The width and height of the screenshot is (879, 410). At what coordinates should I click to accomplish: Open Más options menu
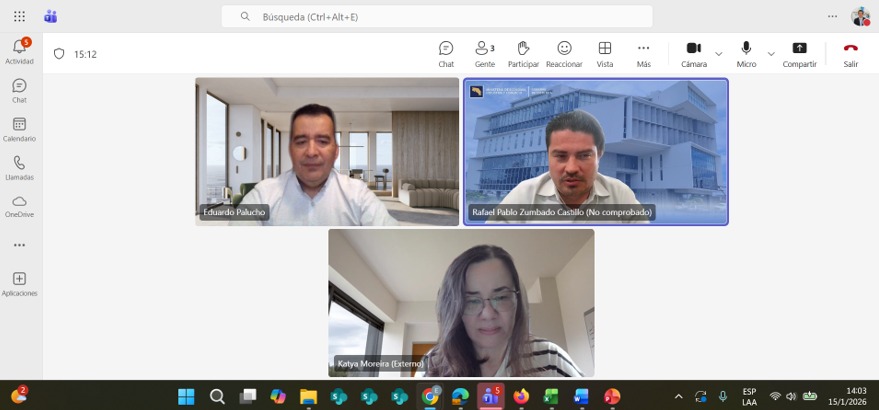644,54
